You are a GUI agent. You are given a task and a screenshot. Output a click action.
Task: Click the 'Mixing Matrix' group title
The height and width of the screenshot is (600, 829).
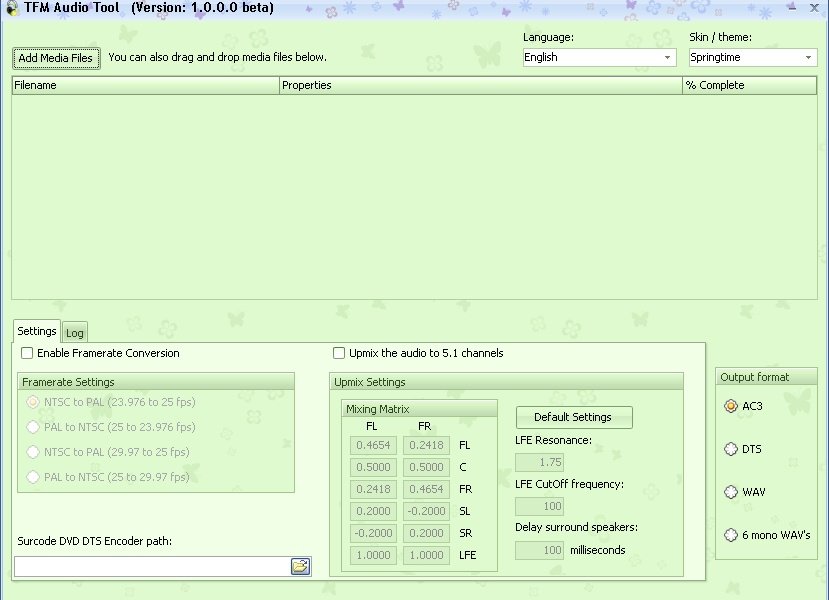click(377, 409)
